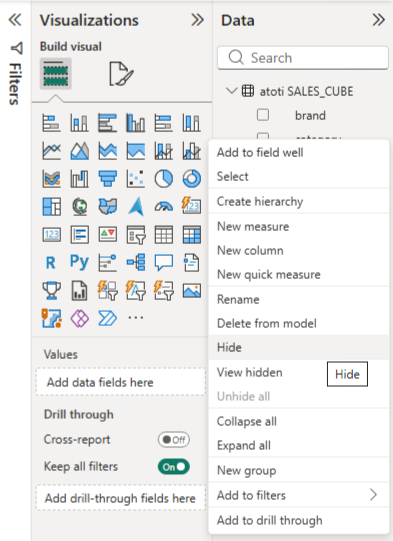Collapse the Data pane
The height and width of the screenshot is (541, 393).
pyautogui.click(x=379, y=20)
